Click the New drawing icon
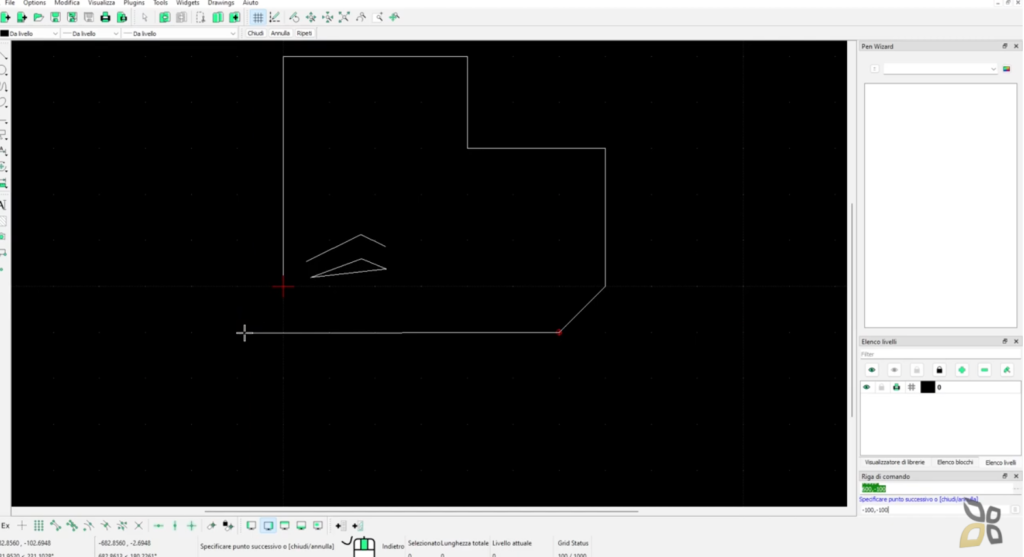Screen dimensions: 1024x557 (6, 17)
